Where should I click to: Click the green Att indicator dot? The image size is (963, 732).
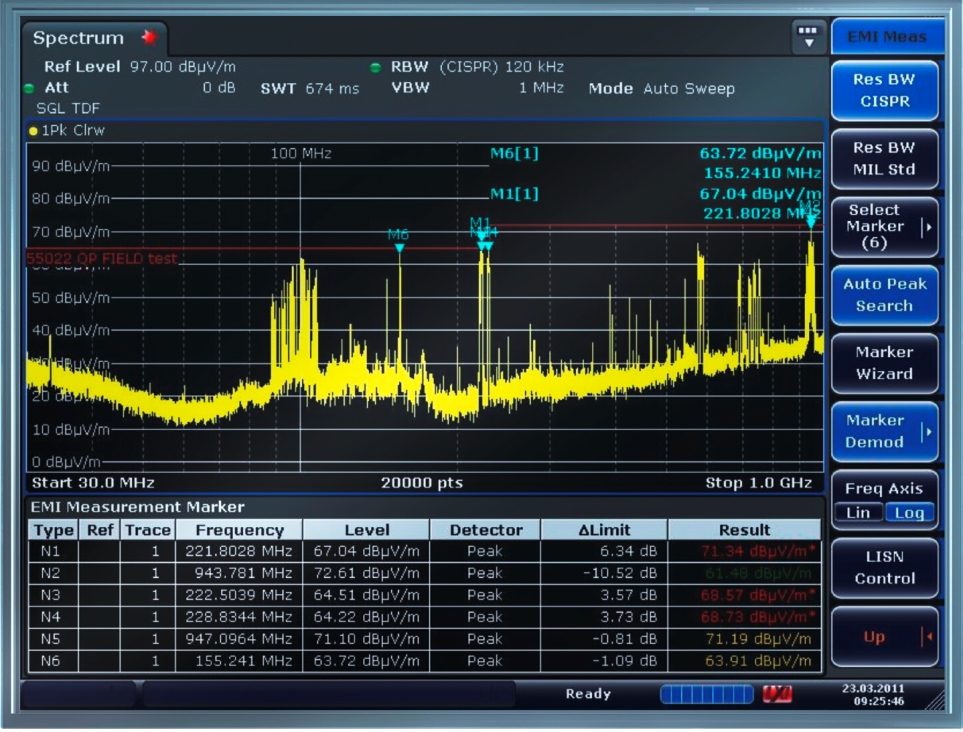click(29, 88)
